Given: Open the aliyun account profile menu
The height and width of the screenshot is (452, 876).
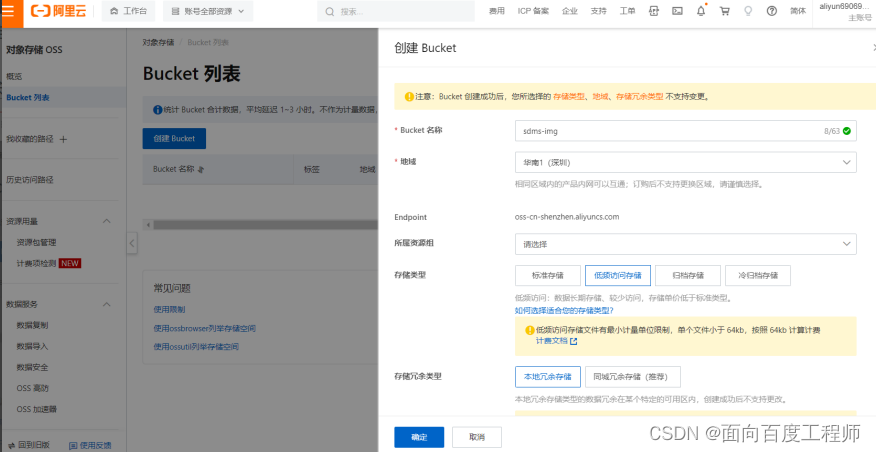Looking at the screenshot, I should click(x=845, y=12).
